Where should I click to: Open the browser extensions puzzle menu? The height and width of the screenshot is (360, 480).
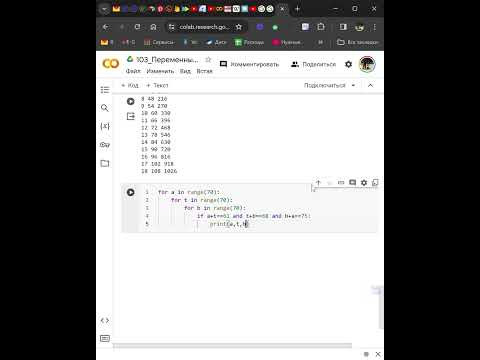(x=321, y=27)
